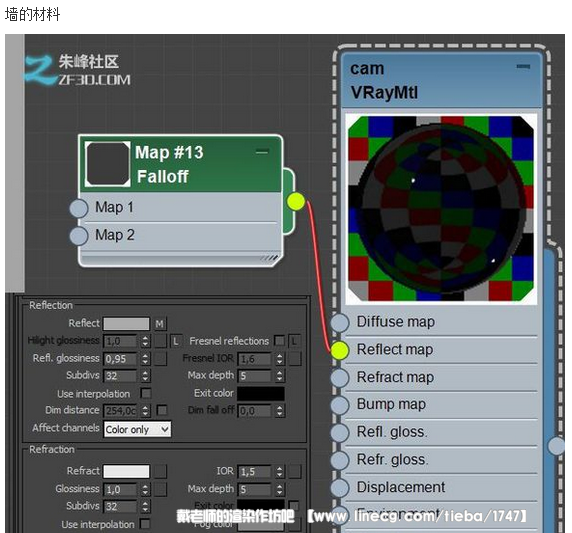The height and width of the screenshot is (533, 572).
Task: Click the refraction IOR spinner arrows
Action: pos(279,472)
